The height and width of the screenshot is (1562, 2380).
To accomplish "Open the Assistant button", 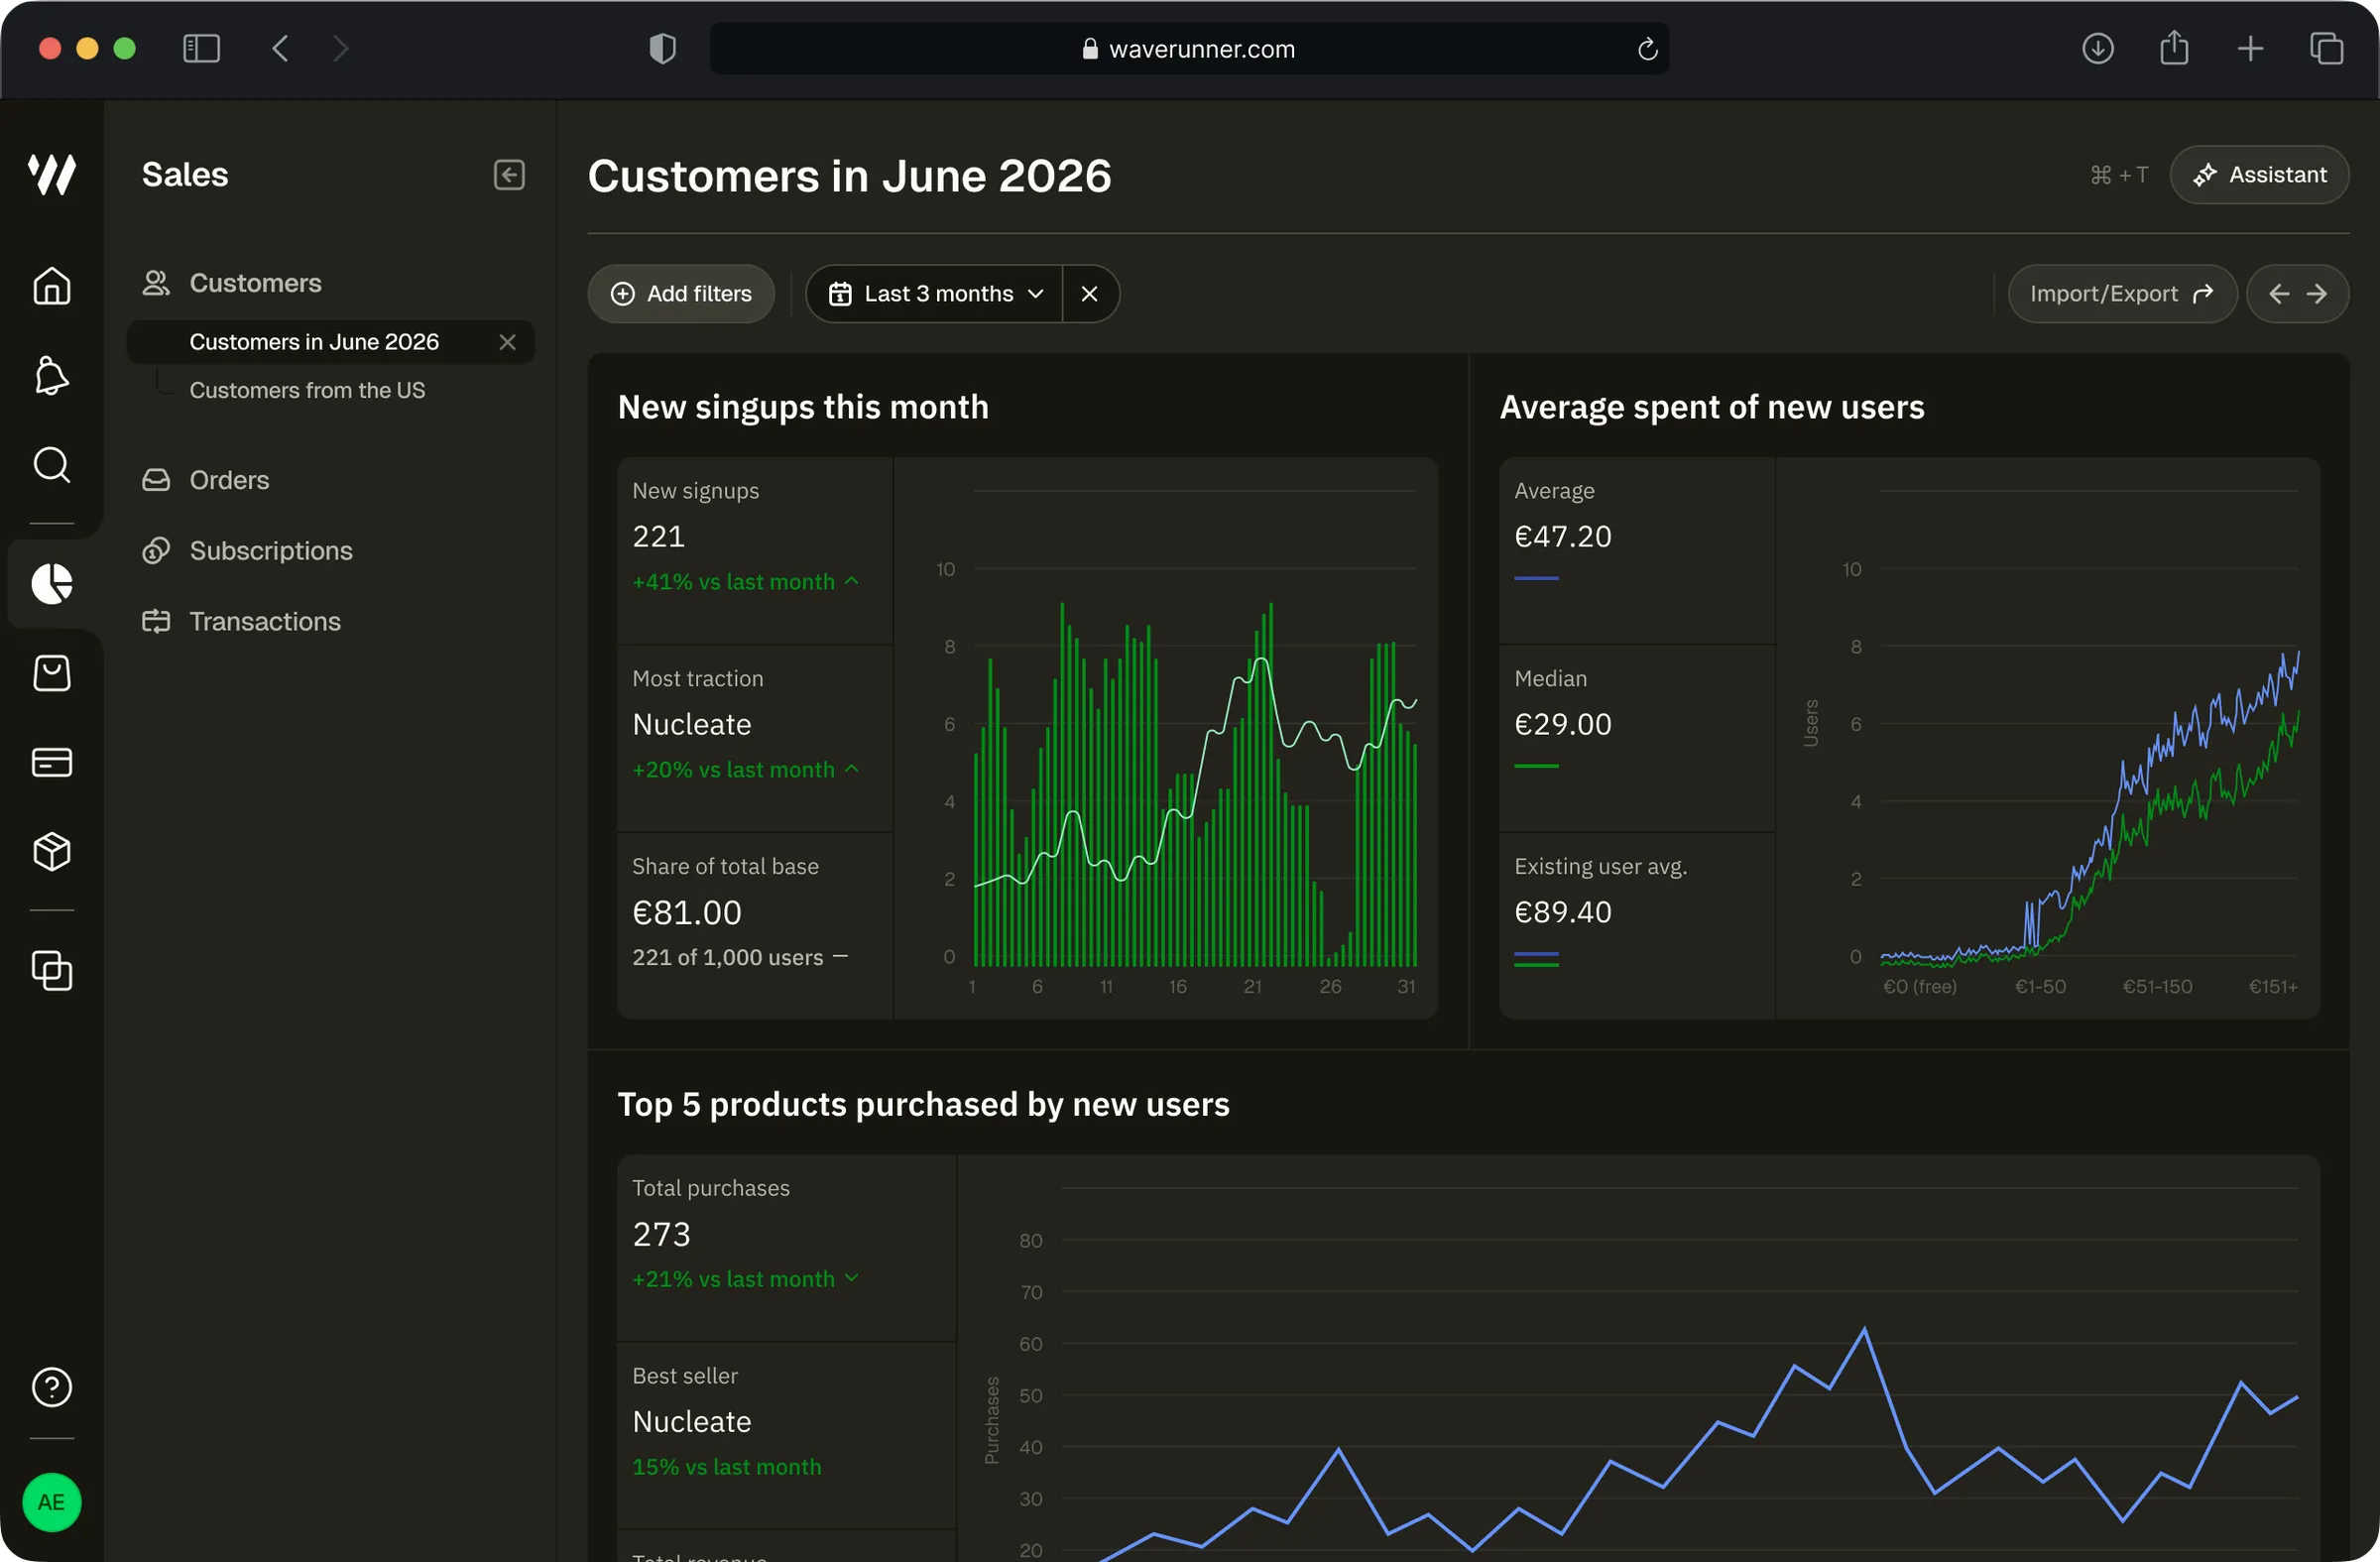I will (x=2259, y=175).
